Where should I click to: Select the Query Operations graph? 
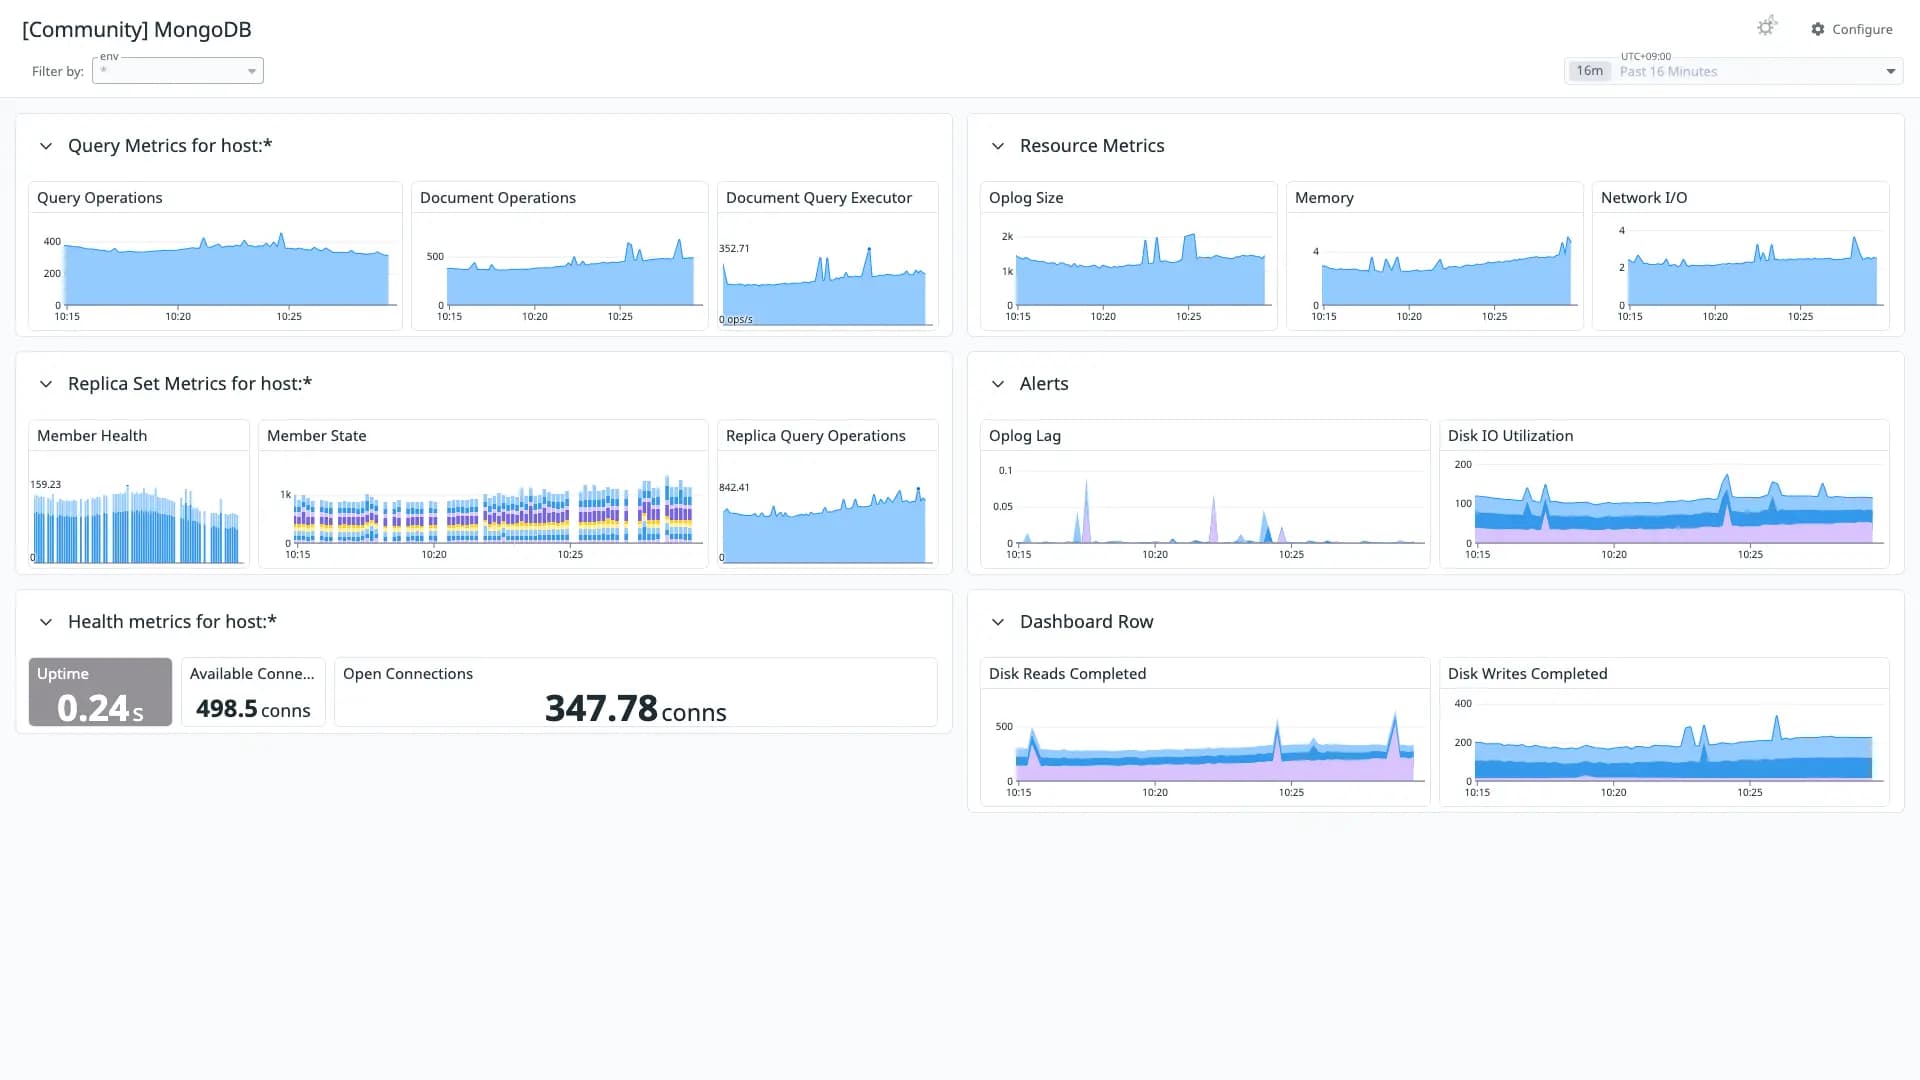coord(216,270)
